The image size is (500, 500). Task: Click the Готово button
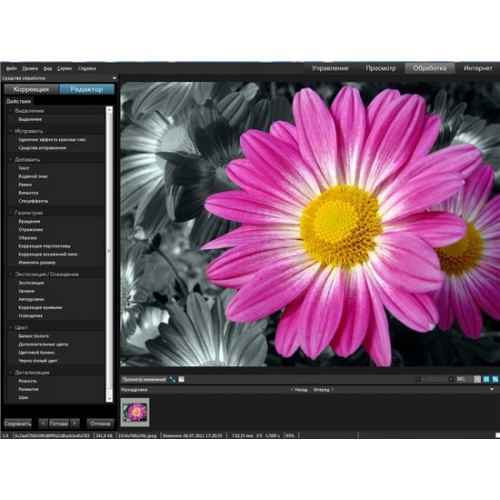click(59, 424)
